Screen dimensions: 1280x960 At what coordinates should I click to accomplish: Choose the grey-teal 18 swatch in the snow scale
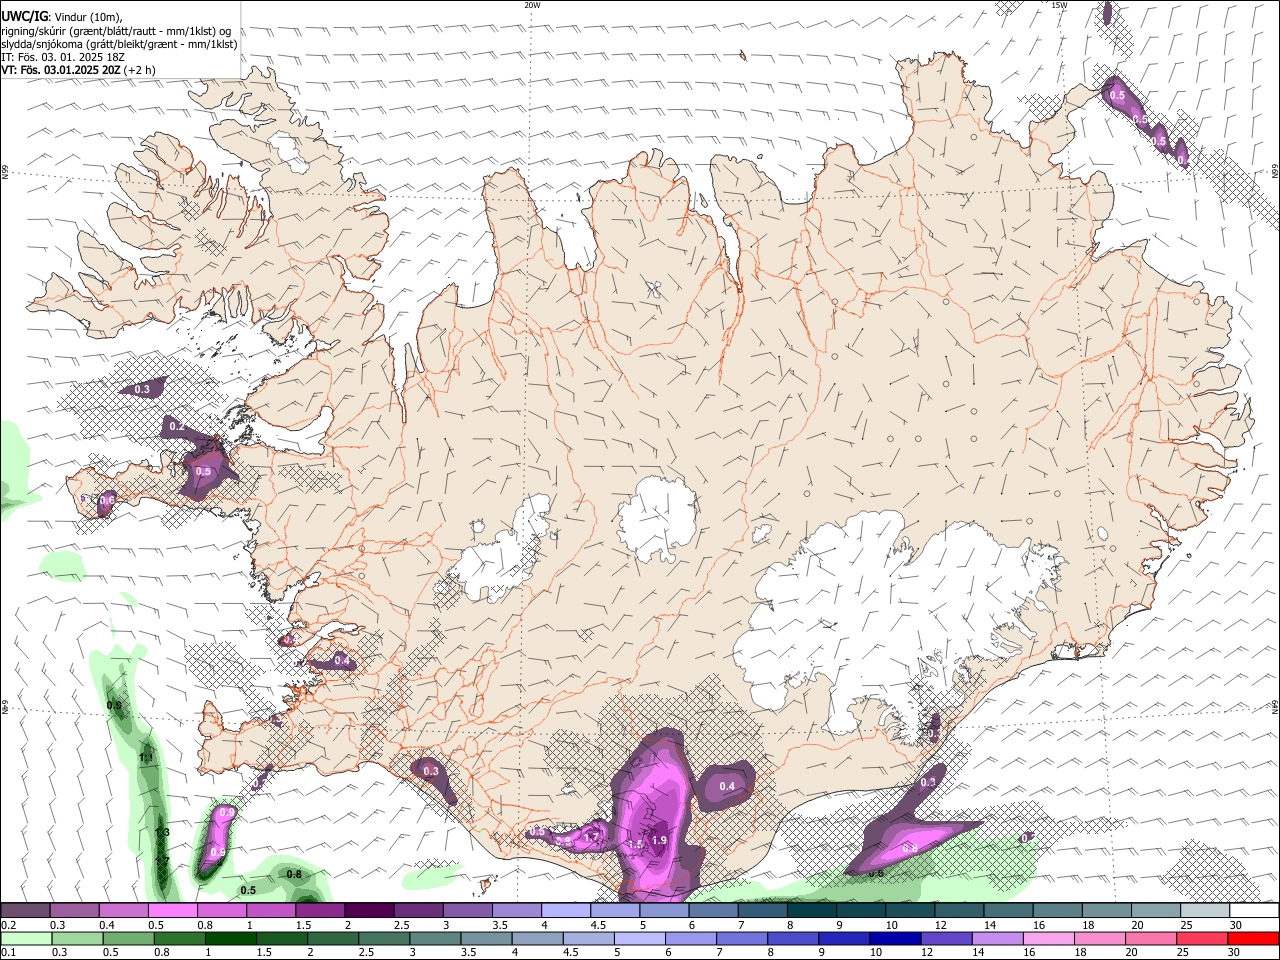[1107, 910]
